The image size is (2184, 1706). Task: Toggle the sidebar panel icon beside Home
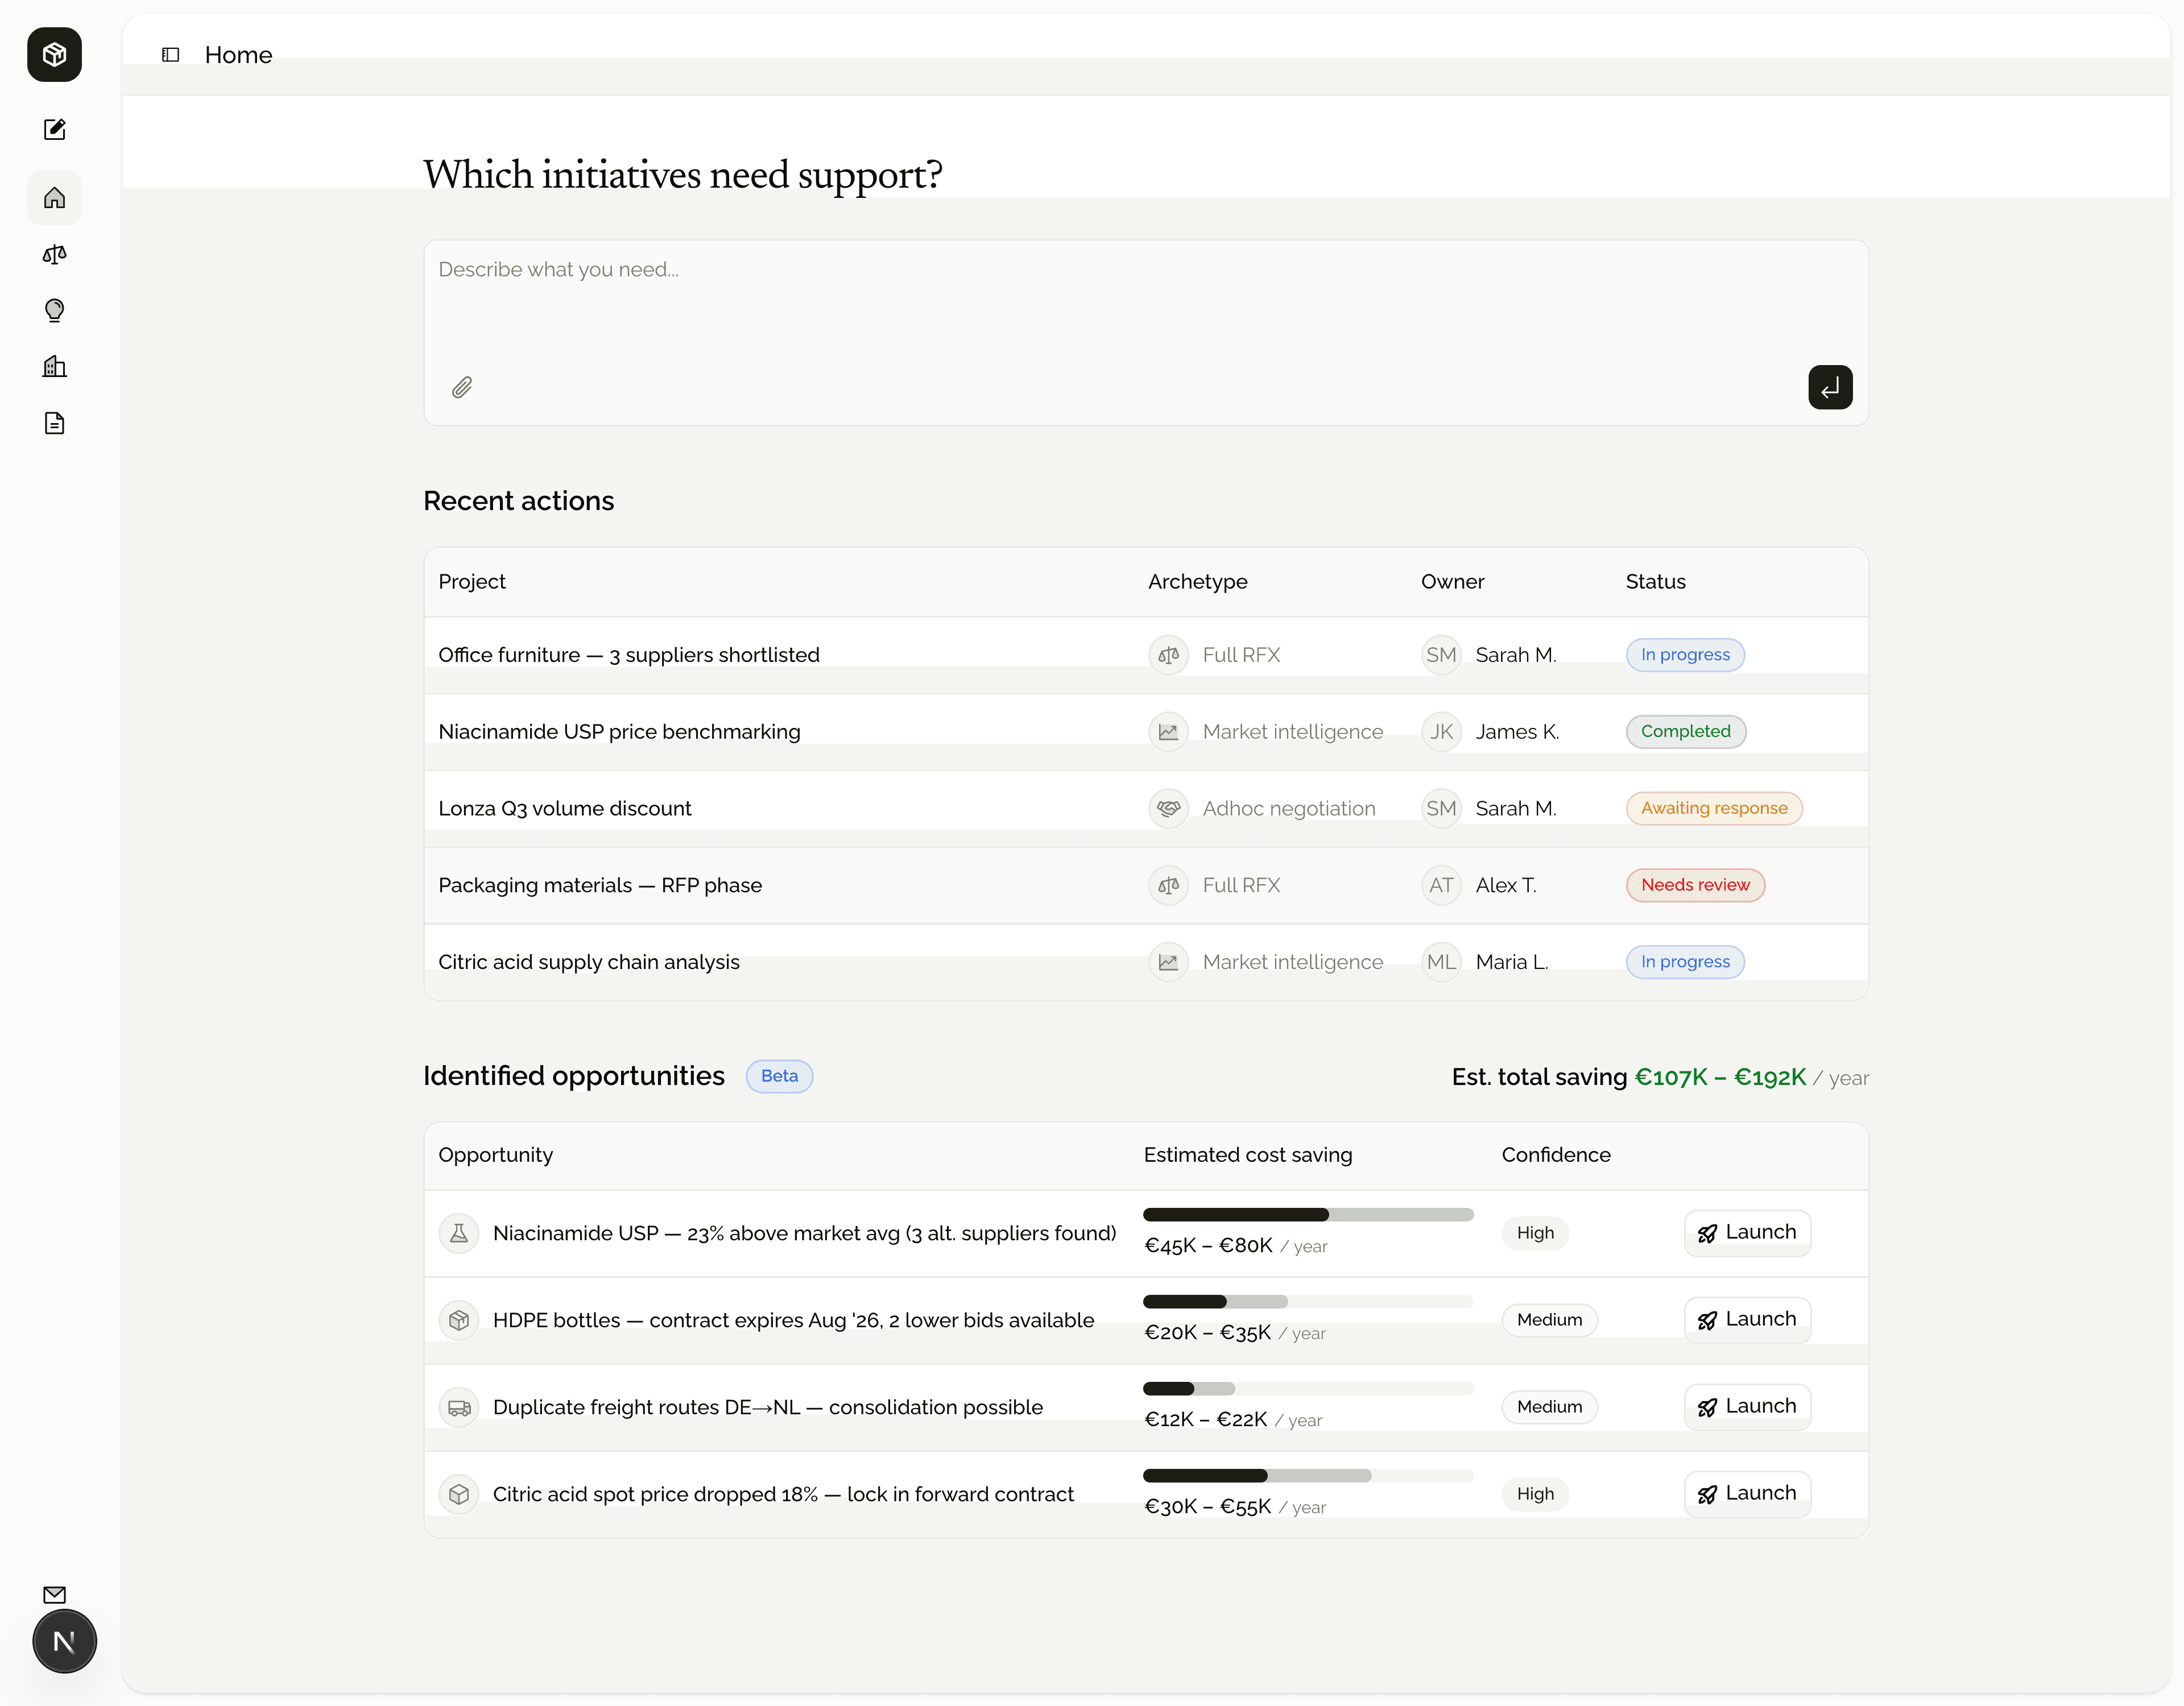170,55
